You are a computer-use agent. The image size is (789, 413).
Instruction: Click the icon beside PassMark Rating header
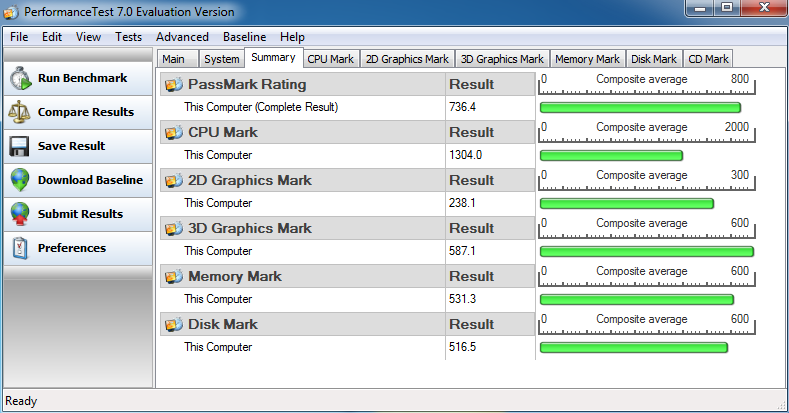(x=172, y=84)
